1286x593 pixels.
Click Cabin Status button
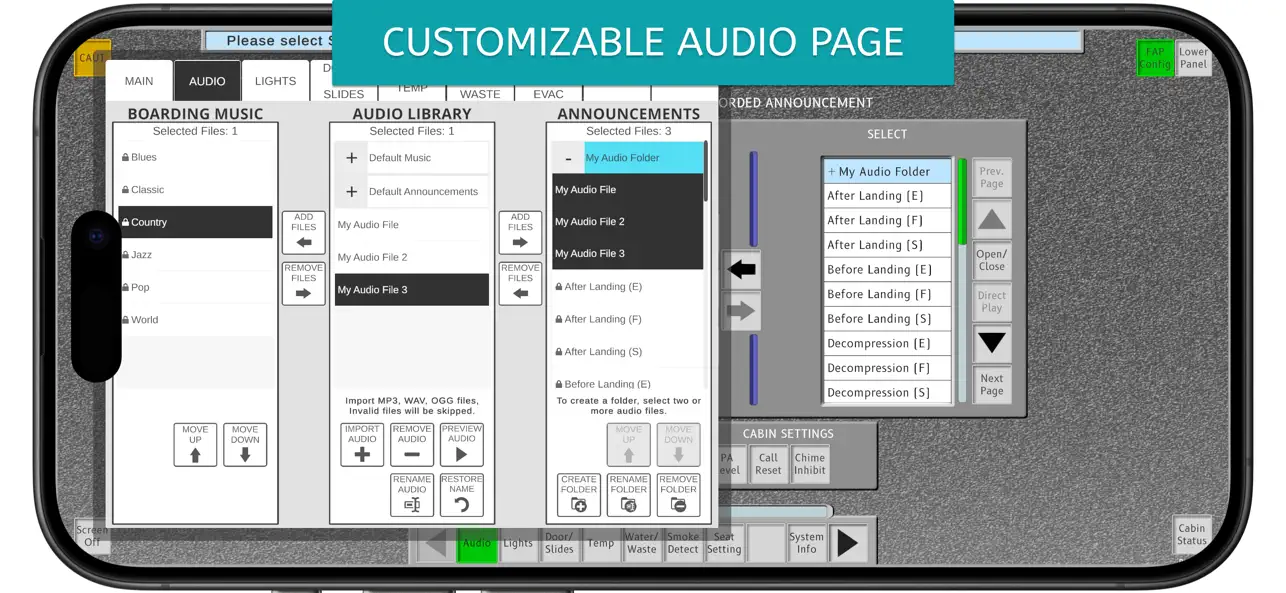coord(1191,535)
